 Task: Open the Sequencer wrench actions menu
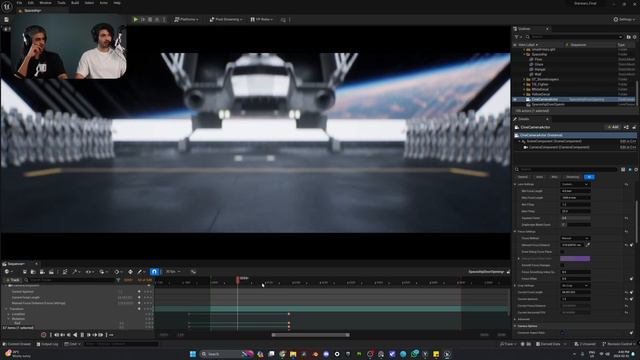tap(76, 271)
